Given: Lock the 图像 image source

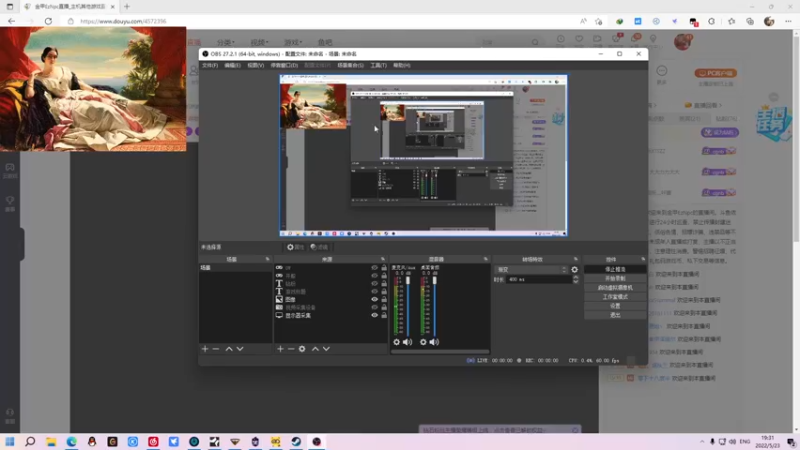Looking at the screenshot, I should pyautogui.click(x=384, y=299).
